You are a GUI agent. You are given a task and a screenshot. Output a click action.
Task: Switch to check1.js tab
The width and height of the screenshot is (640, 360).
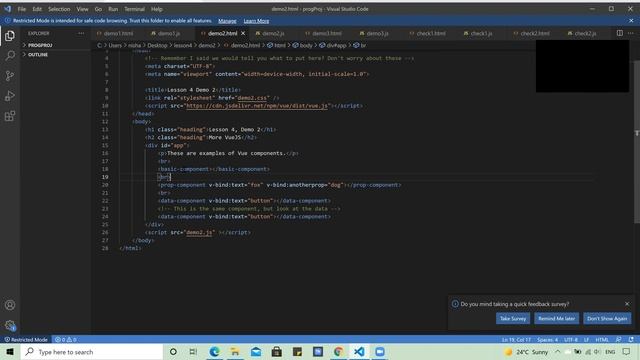pyautogui.click(x=480, y=33)
